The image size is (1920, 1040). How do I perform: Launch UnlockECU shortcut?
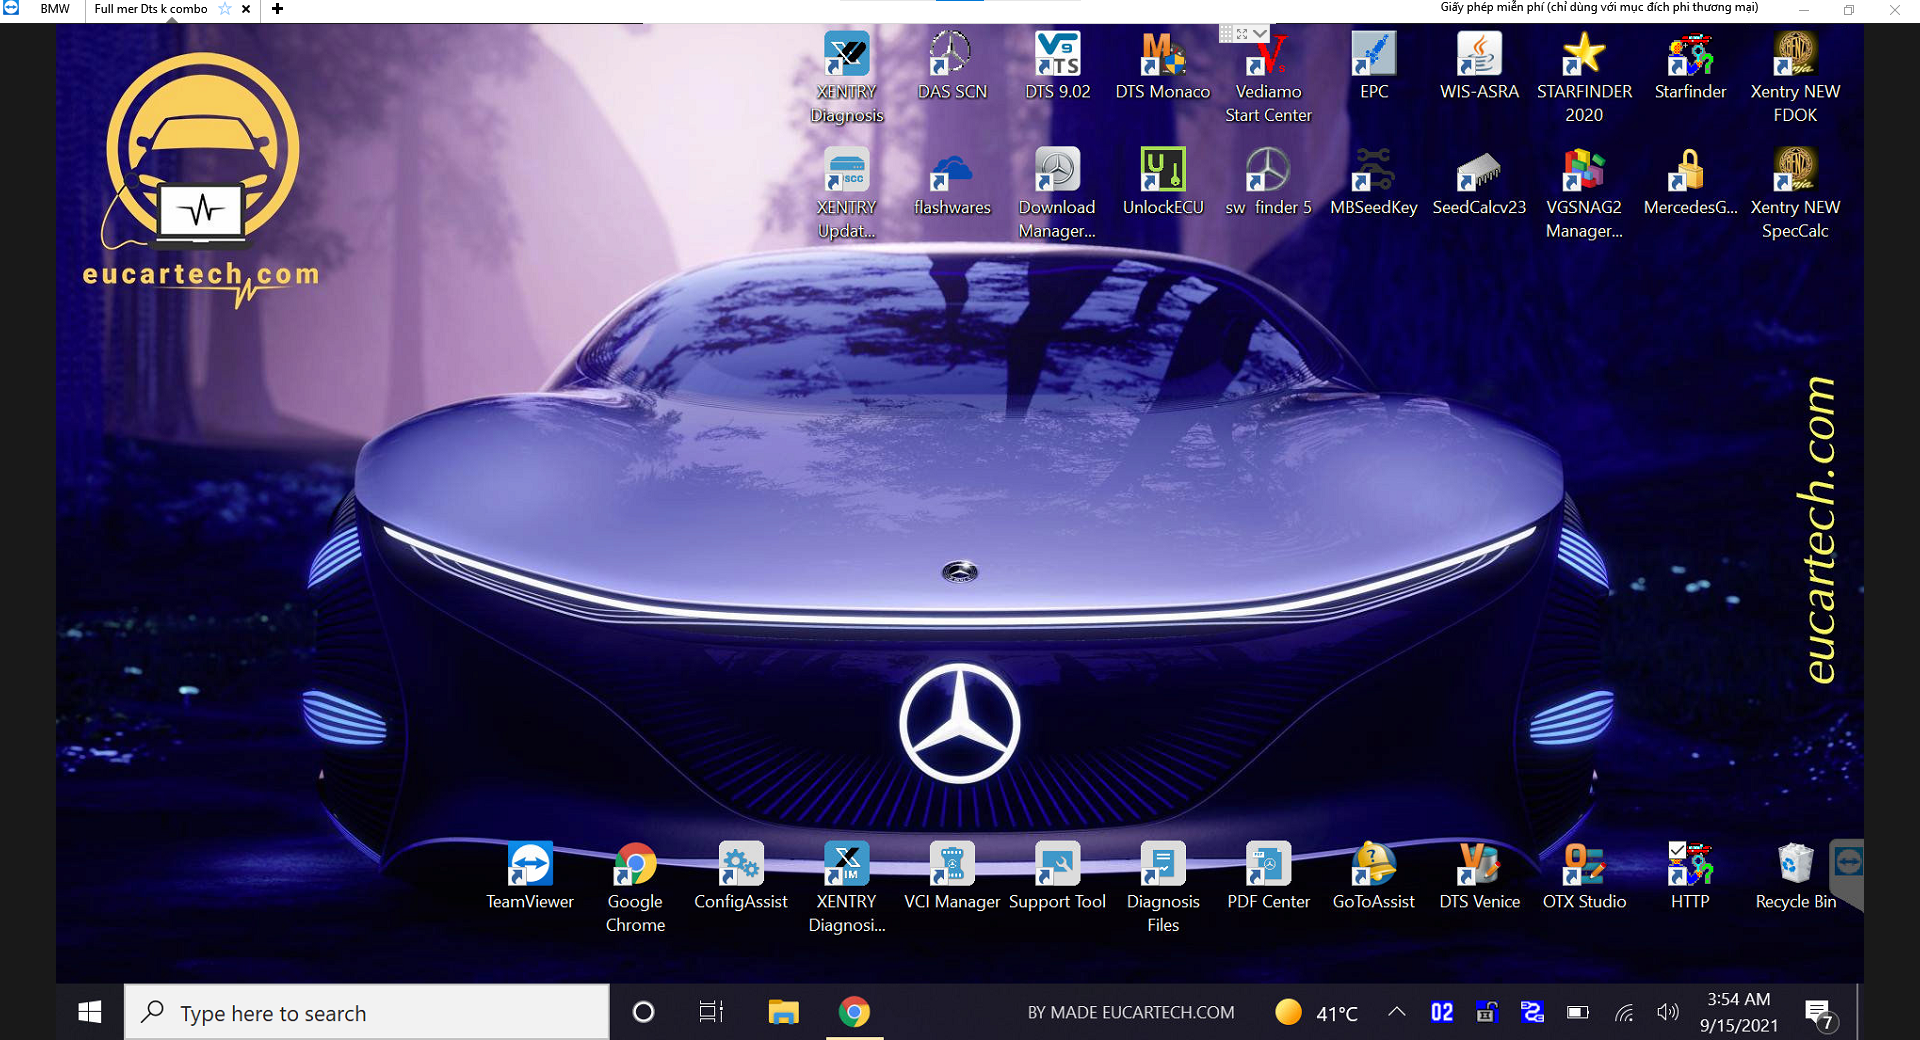1163,182
